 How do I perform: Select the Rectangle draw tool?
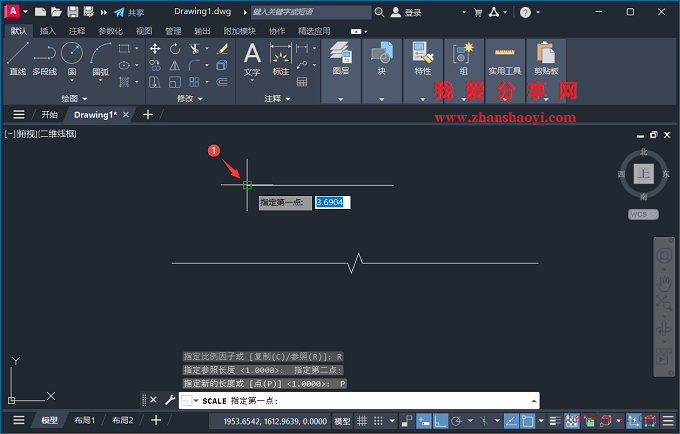tap(124, 49)
